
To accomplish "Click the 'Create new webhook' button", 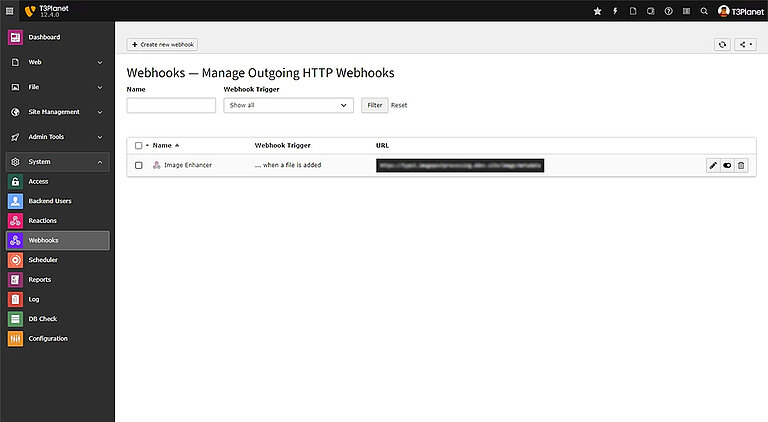I will [x=163, y=45].
